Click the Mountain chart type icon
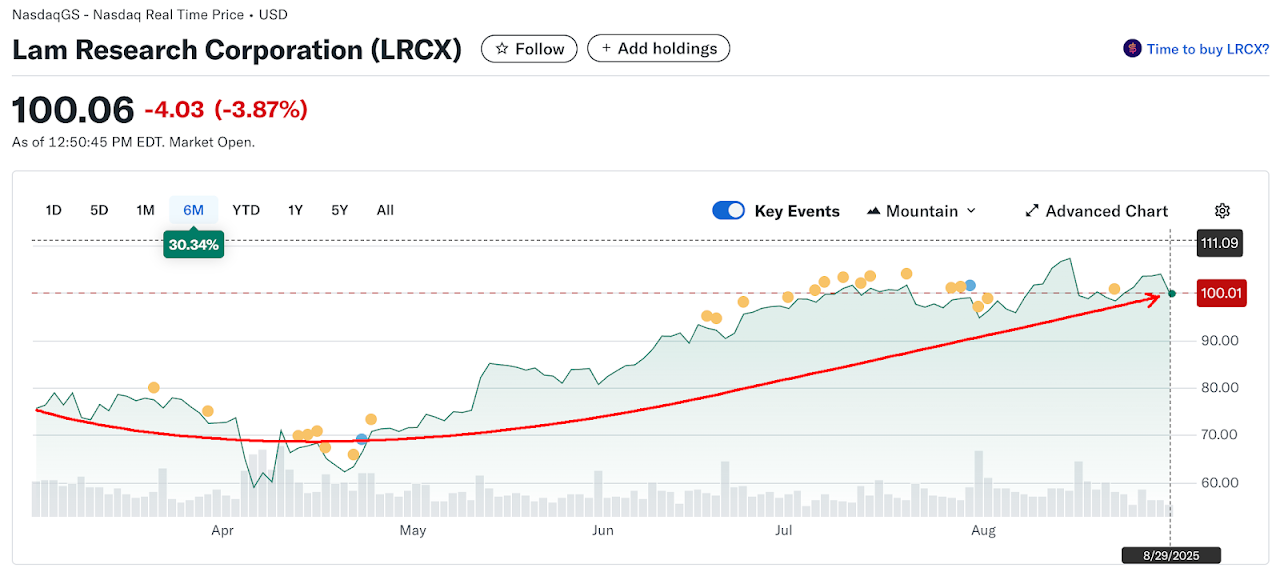 tap(873, 211)
